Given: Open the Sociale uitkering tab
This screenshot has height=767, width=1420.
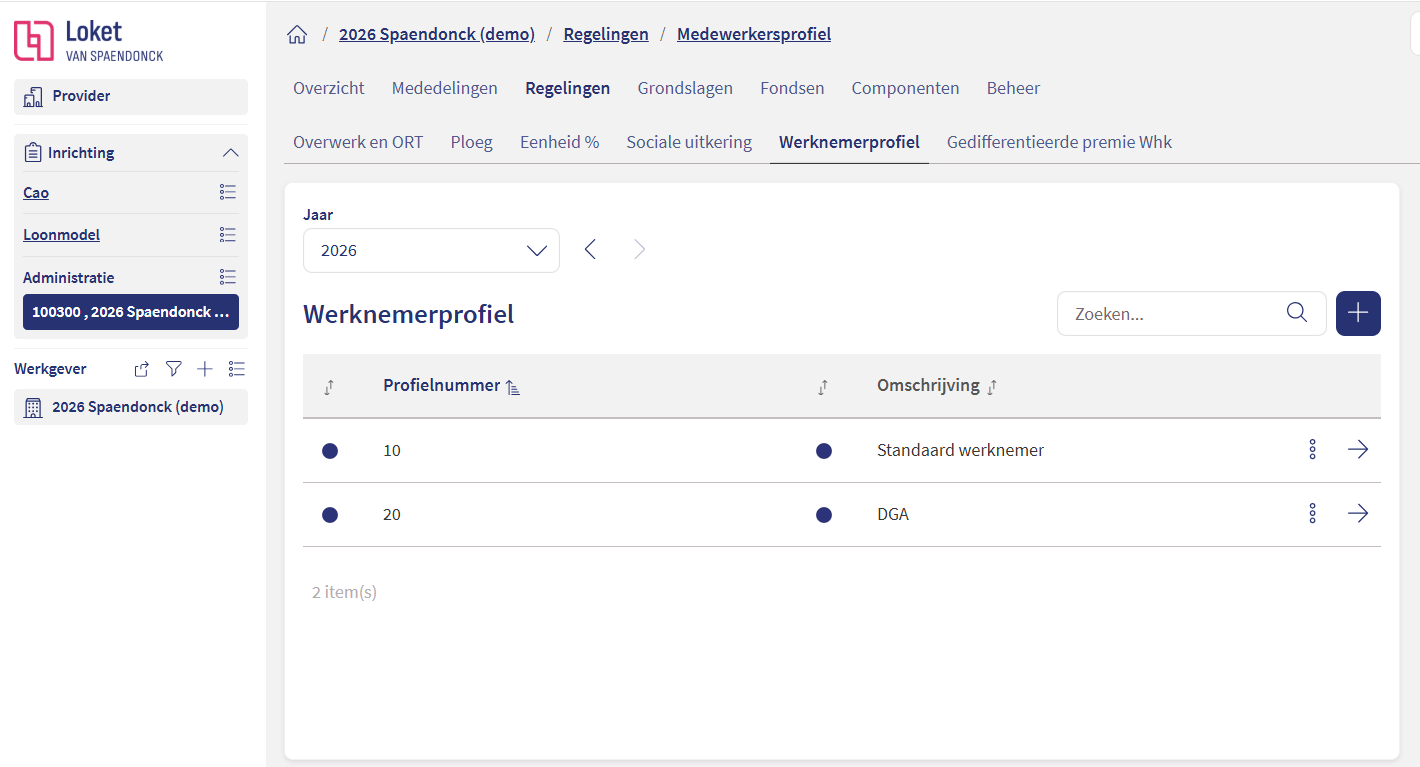Looking at the screenshot, I should pyautogui.click(x=689, y=142).
